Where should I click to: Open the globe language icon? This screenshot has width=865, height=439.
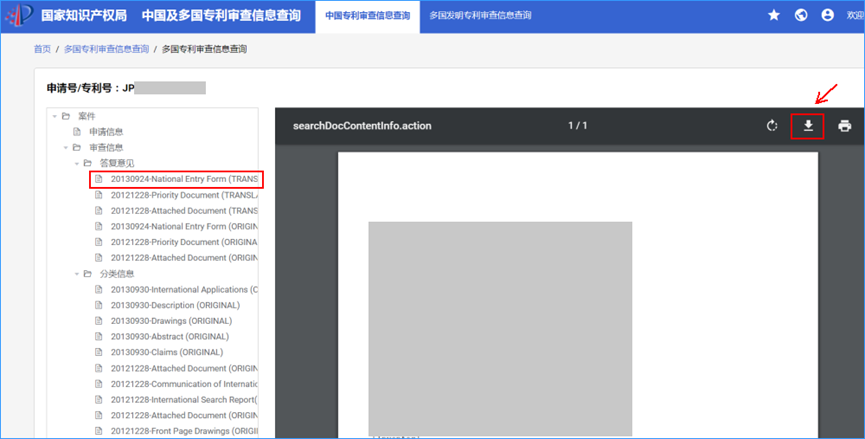[x=801, y=15]
